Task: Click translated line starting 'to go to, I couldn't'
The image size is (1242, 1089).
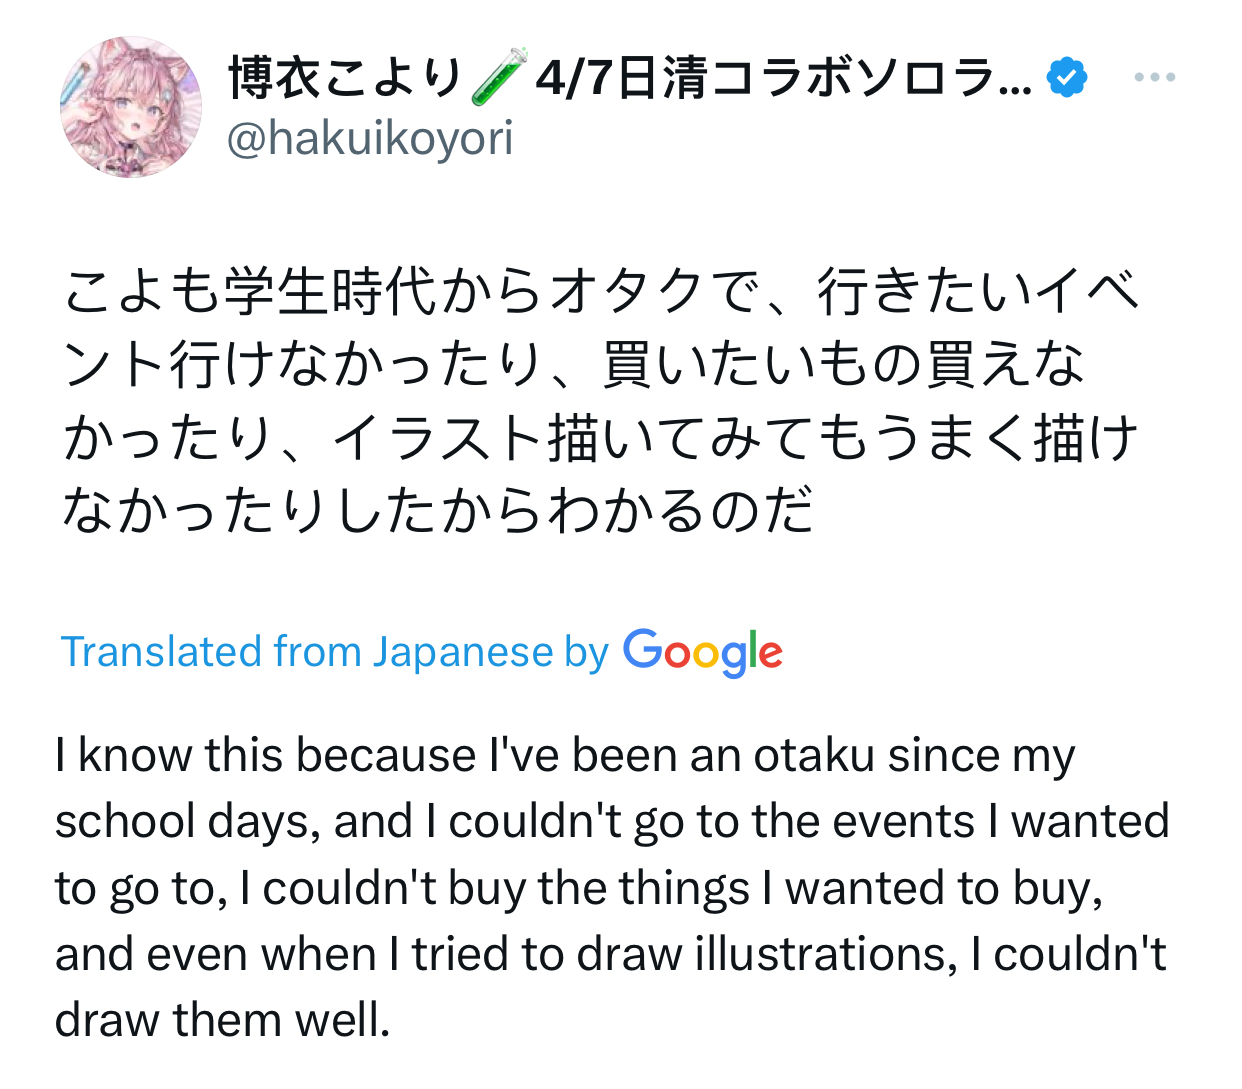Action: (579, 888)
